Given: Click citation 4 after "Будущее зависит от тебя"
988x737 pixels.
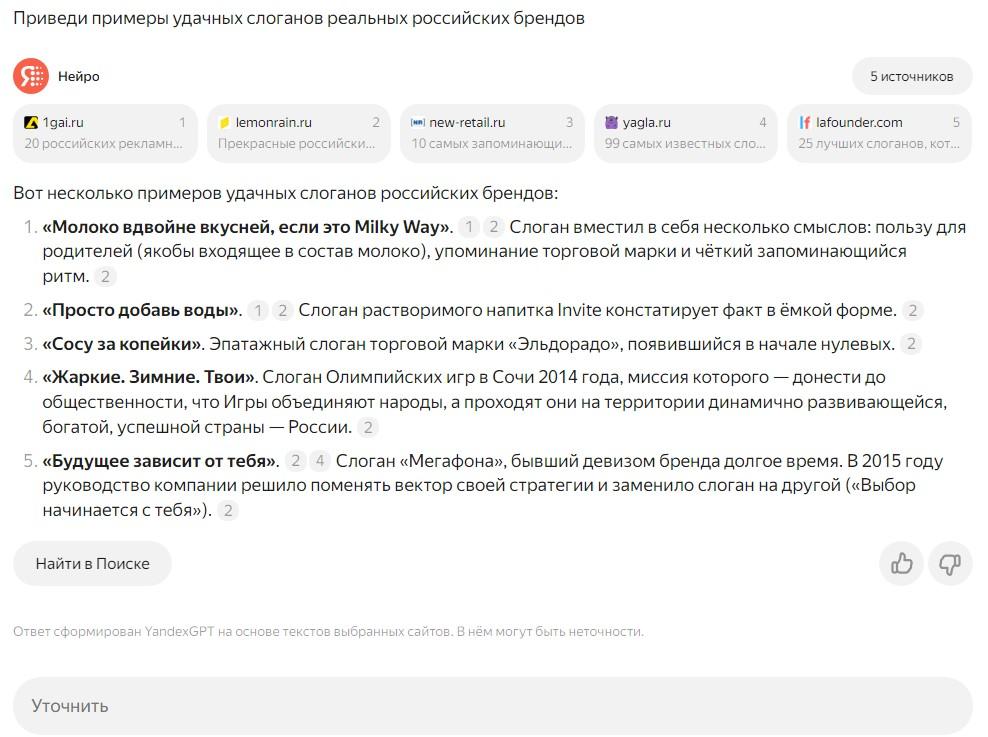Looking at the screenshot, I should point(320,462).
